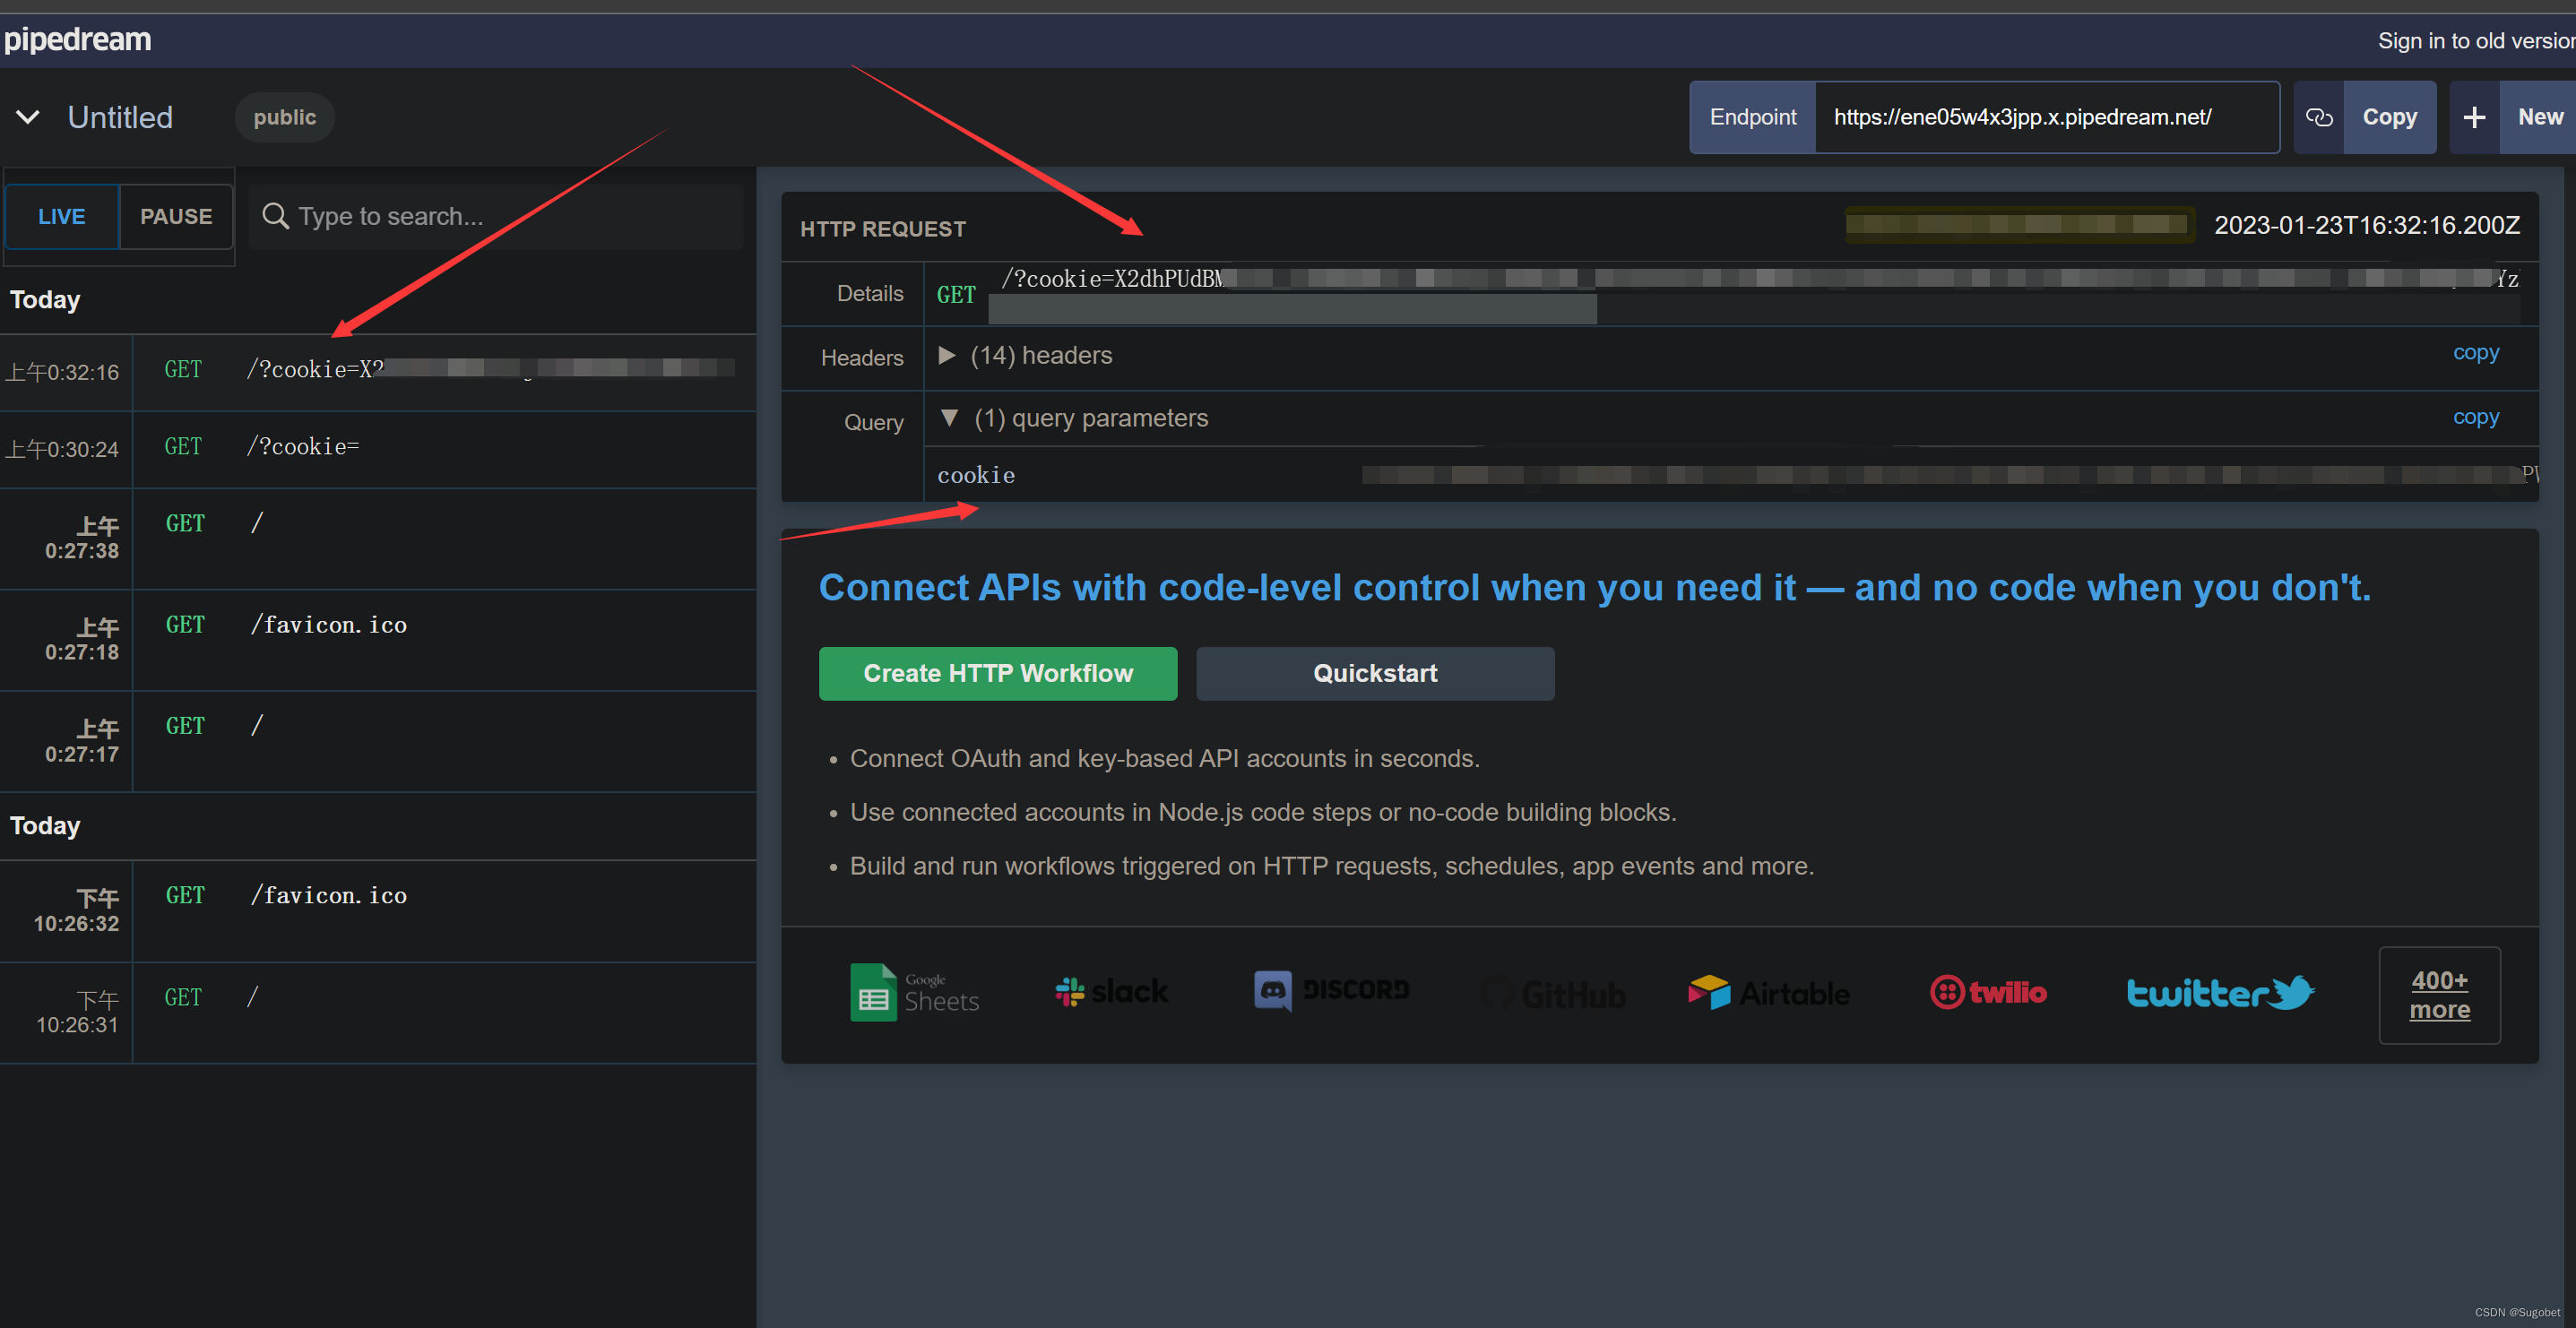Click the link icon beside Copy
Viewport: 2576px width, 1328px height.
[2319, 117]
